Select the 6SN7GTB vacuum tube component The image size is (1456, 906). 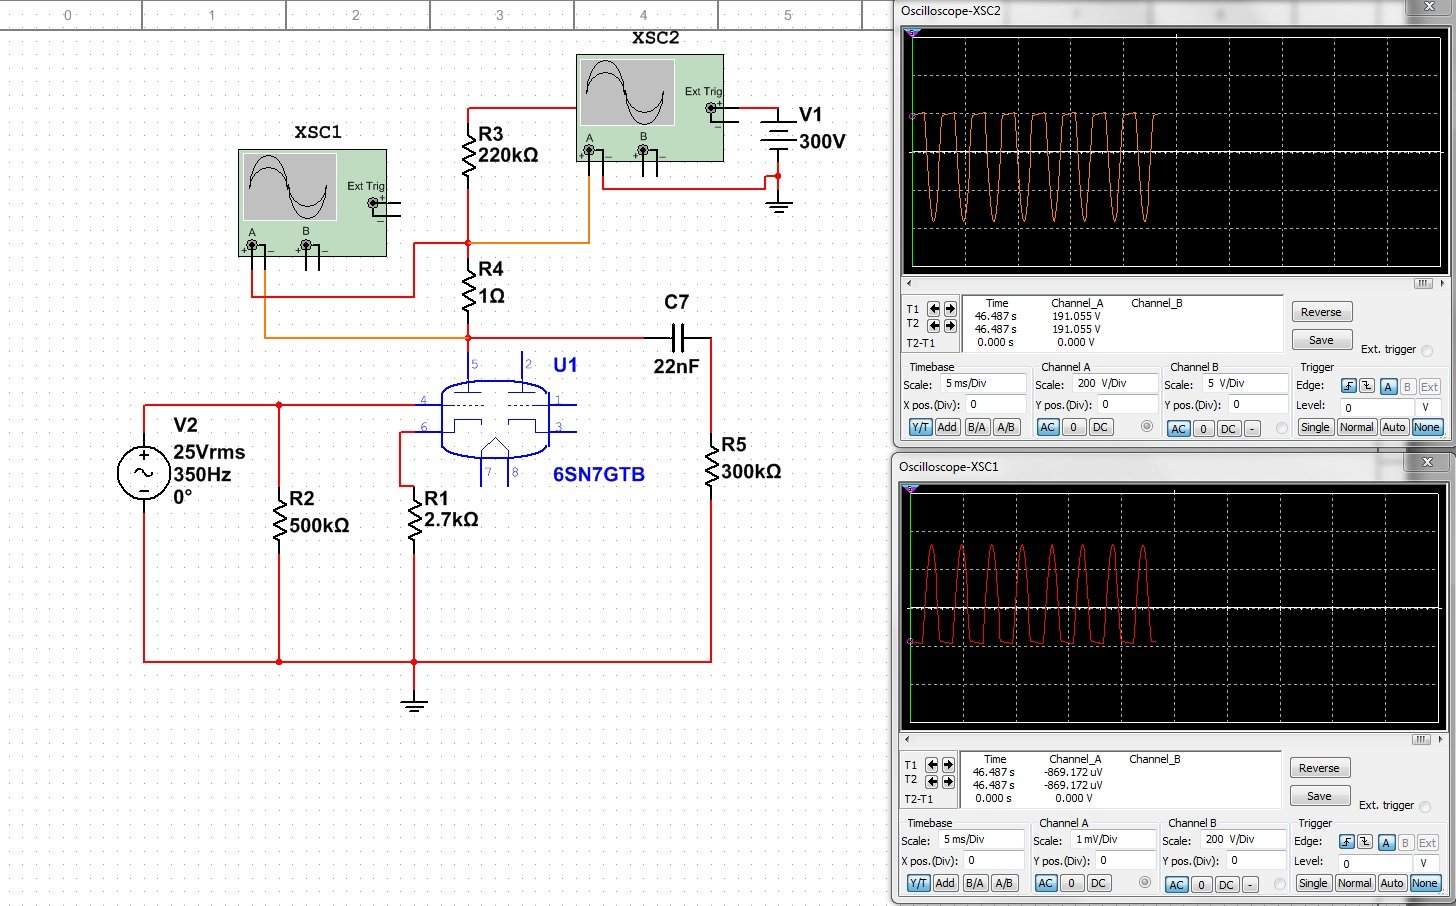pyautogui.click(x=495, y=419)
